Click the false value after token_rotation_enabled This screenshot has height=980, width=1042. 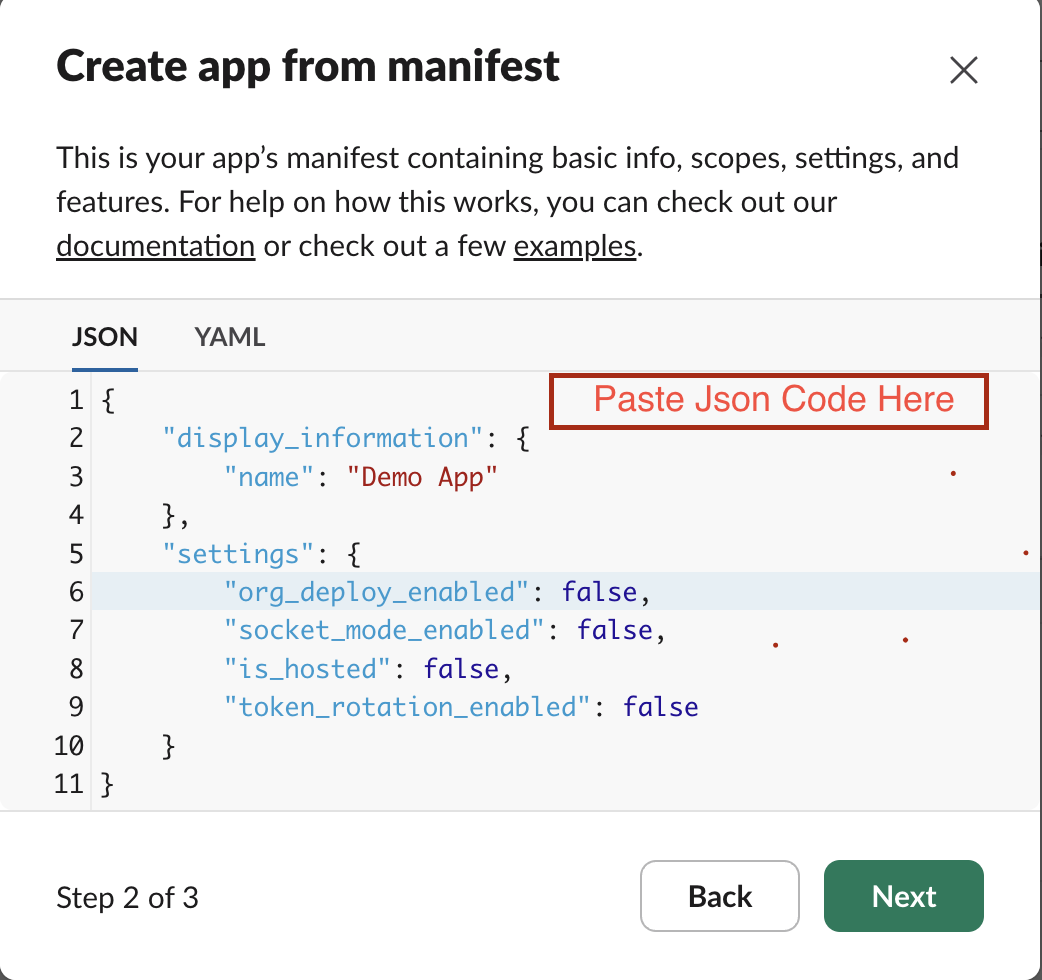click(x=661, y=708)
